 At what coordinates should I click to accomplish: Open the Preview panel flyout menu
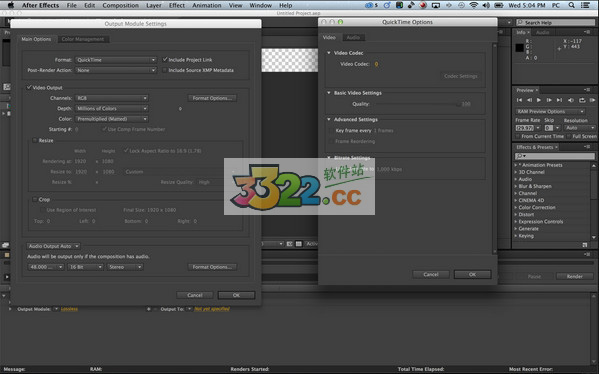click(587, 90)
